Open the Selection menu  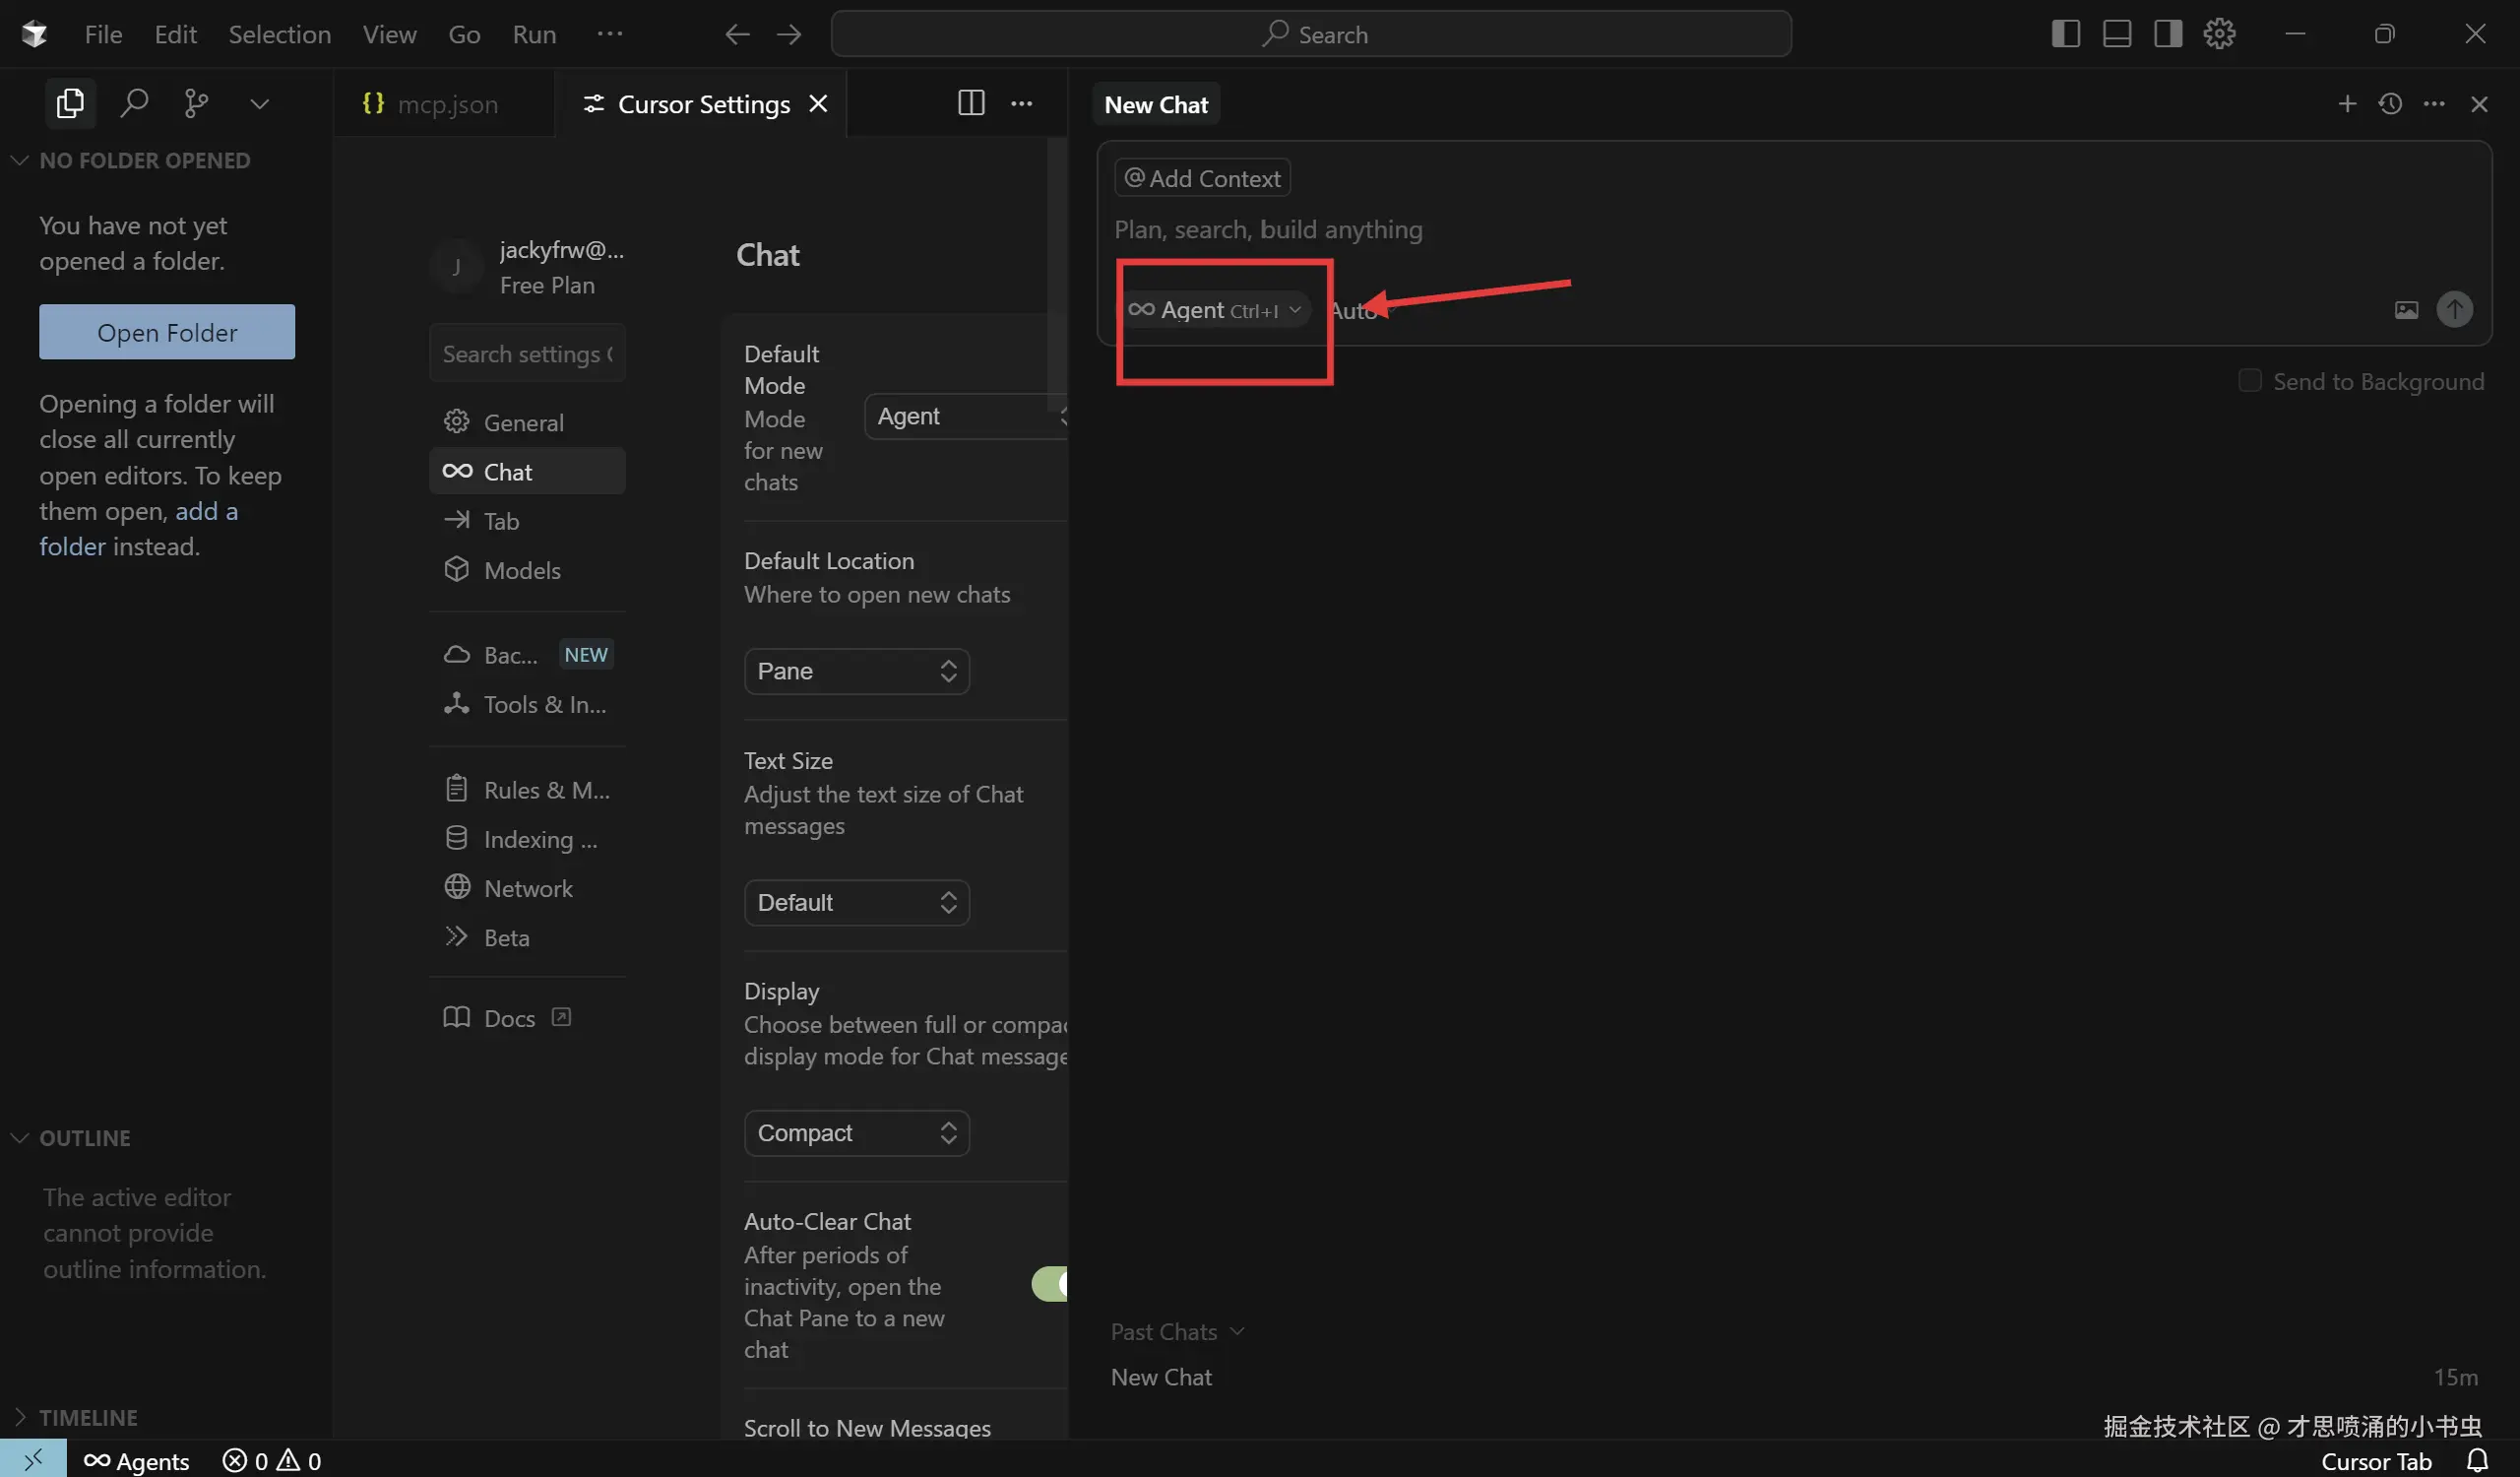279,34
